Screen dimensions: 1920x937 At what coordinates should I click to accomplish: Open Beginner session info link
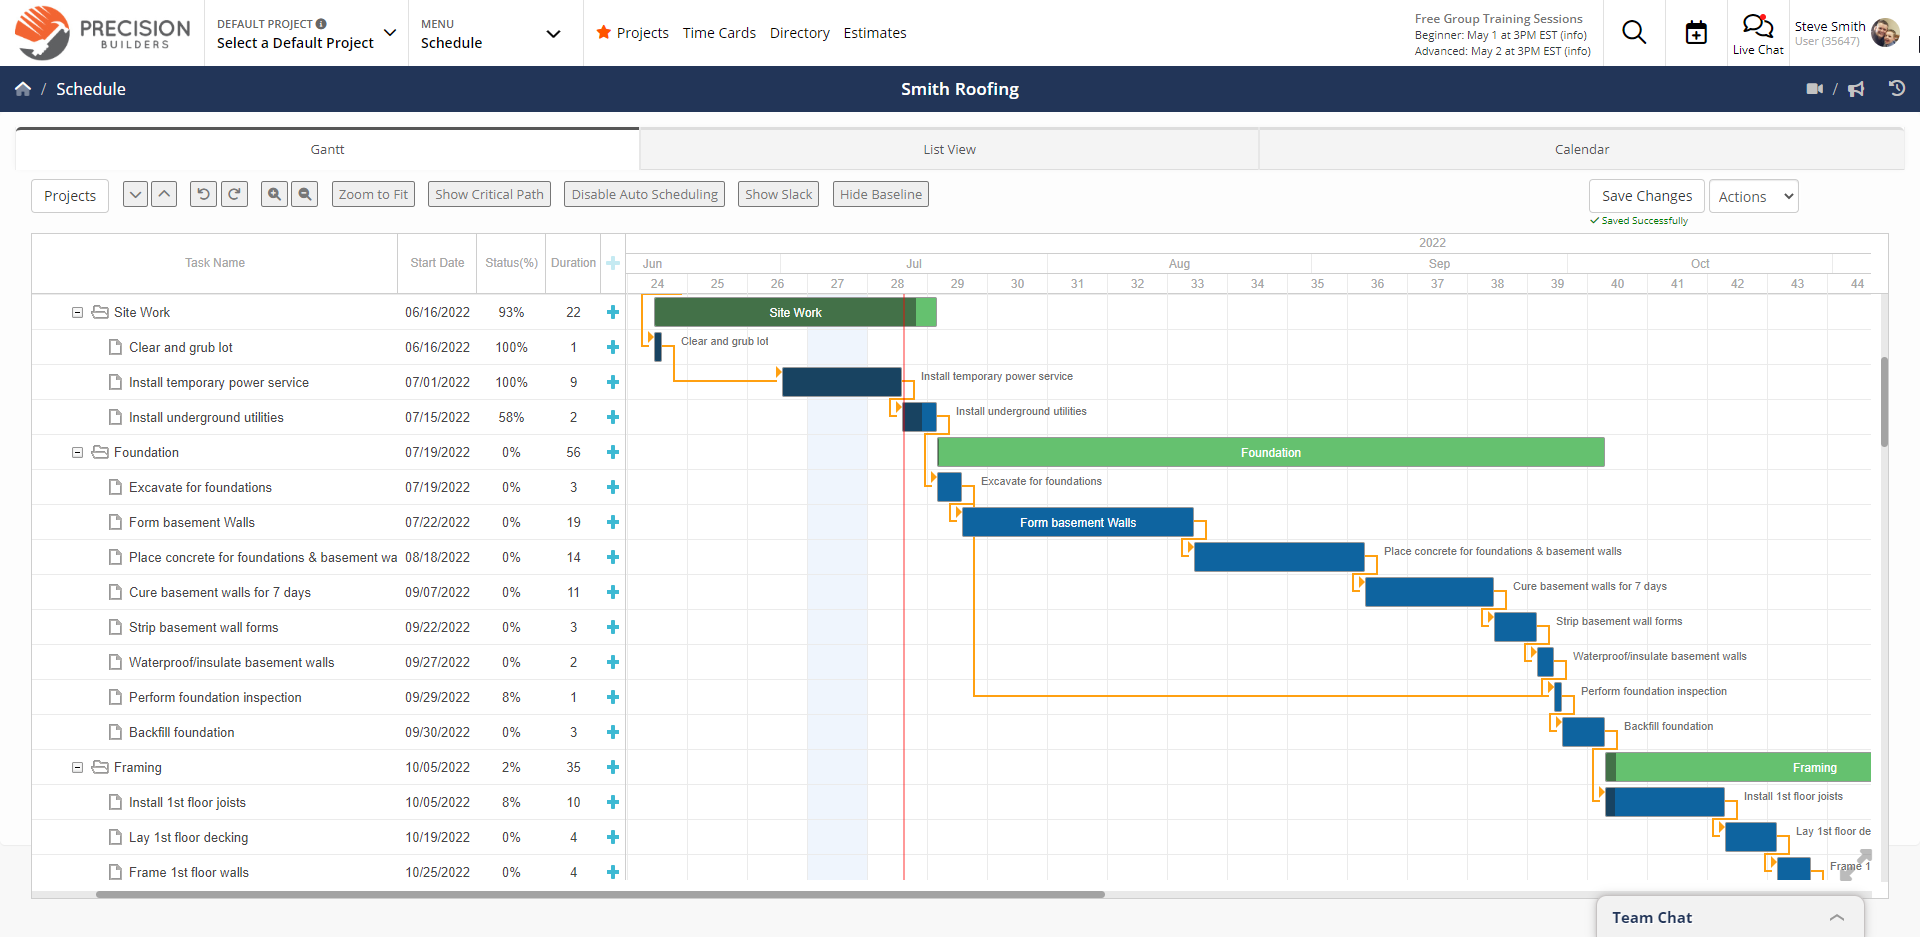point(1574,35)
